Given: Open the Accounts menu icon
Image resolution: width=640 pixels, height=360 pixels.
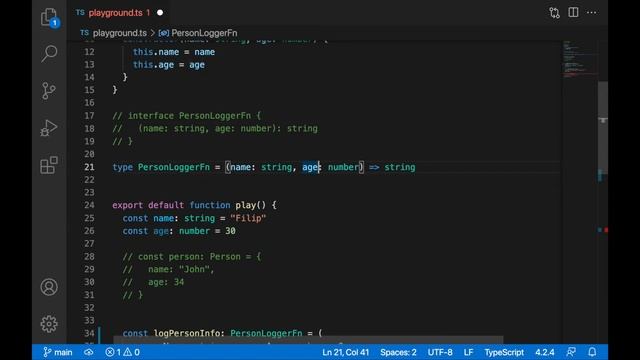Looking at the screenshot, I should 49,287.
